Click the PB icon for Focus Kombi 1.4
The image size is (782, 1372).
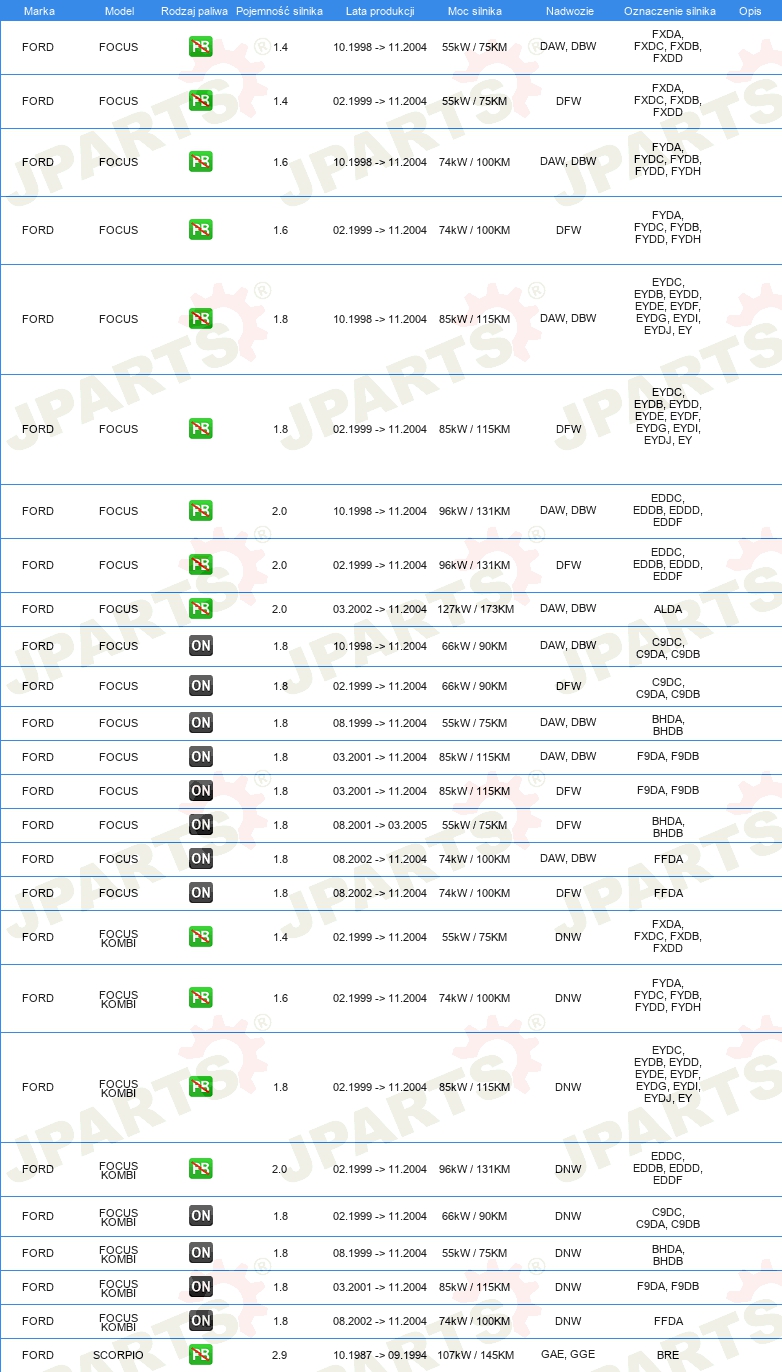point(201,937)
